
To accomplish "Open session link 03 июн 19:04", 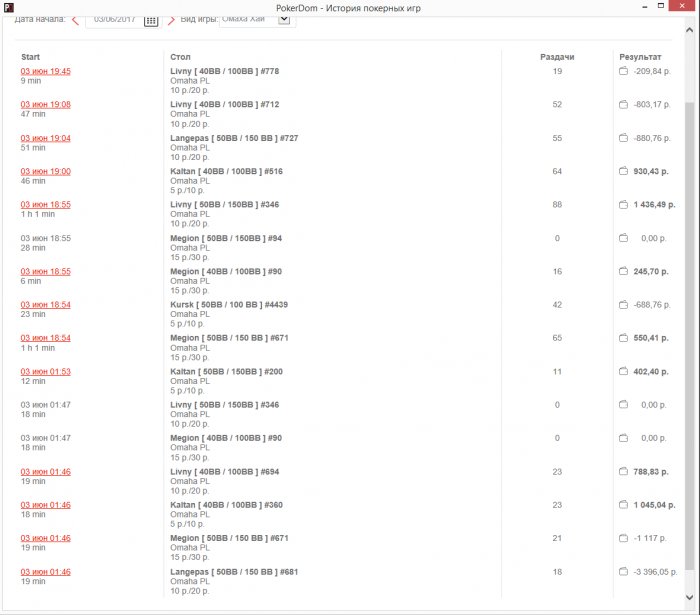I will (46, 138).
